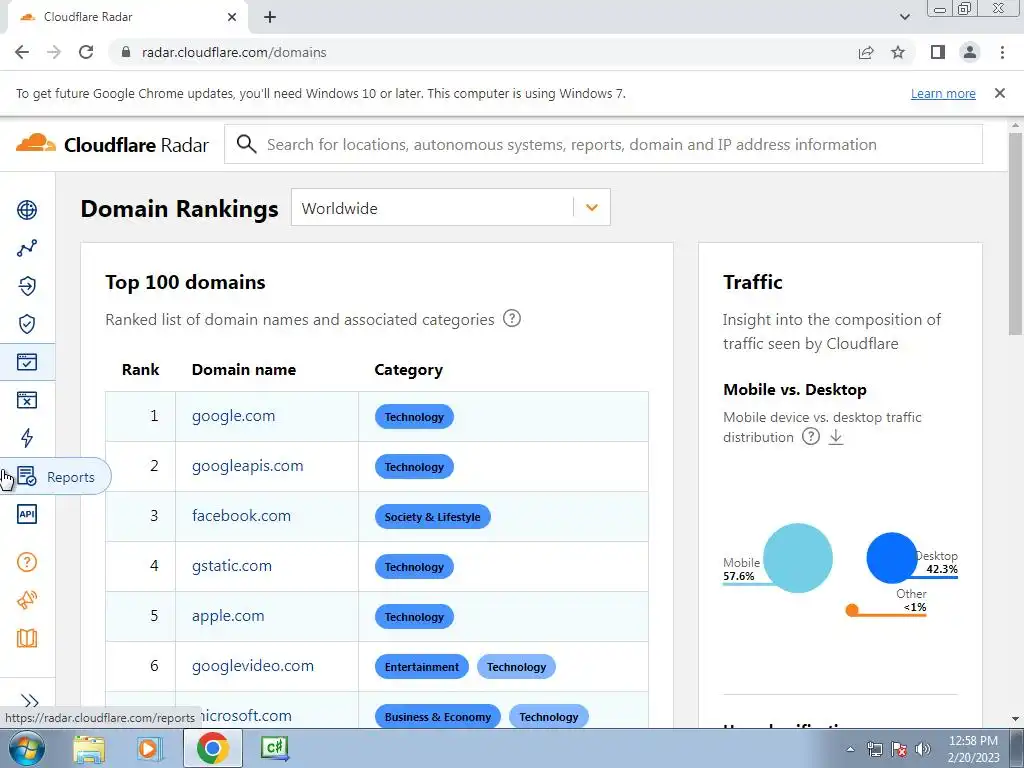Show hidden system tray icons
This screenshot has width=1024, height=768.
[850, 749]
